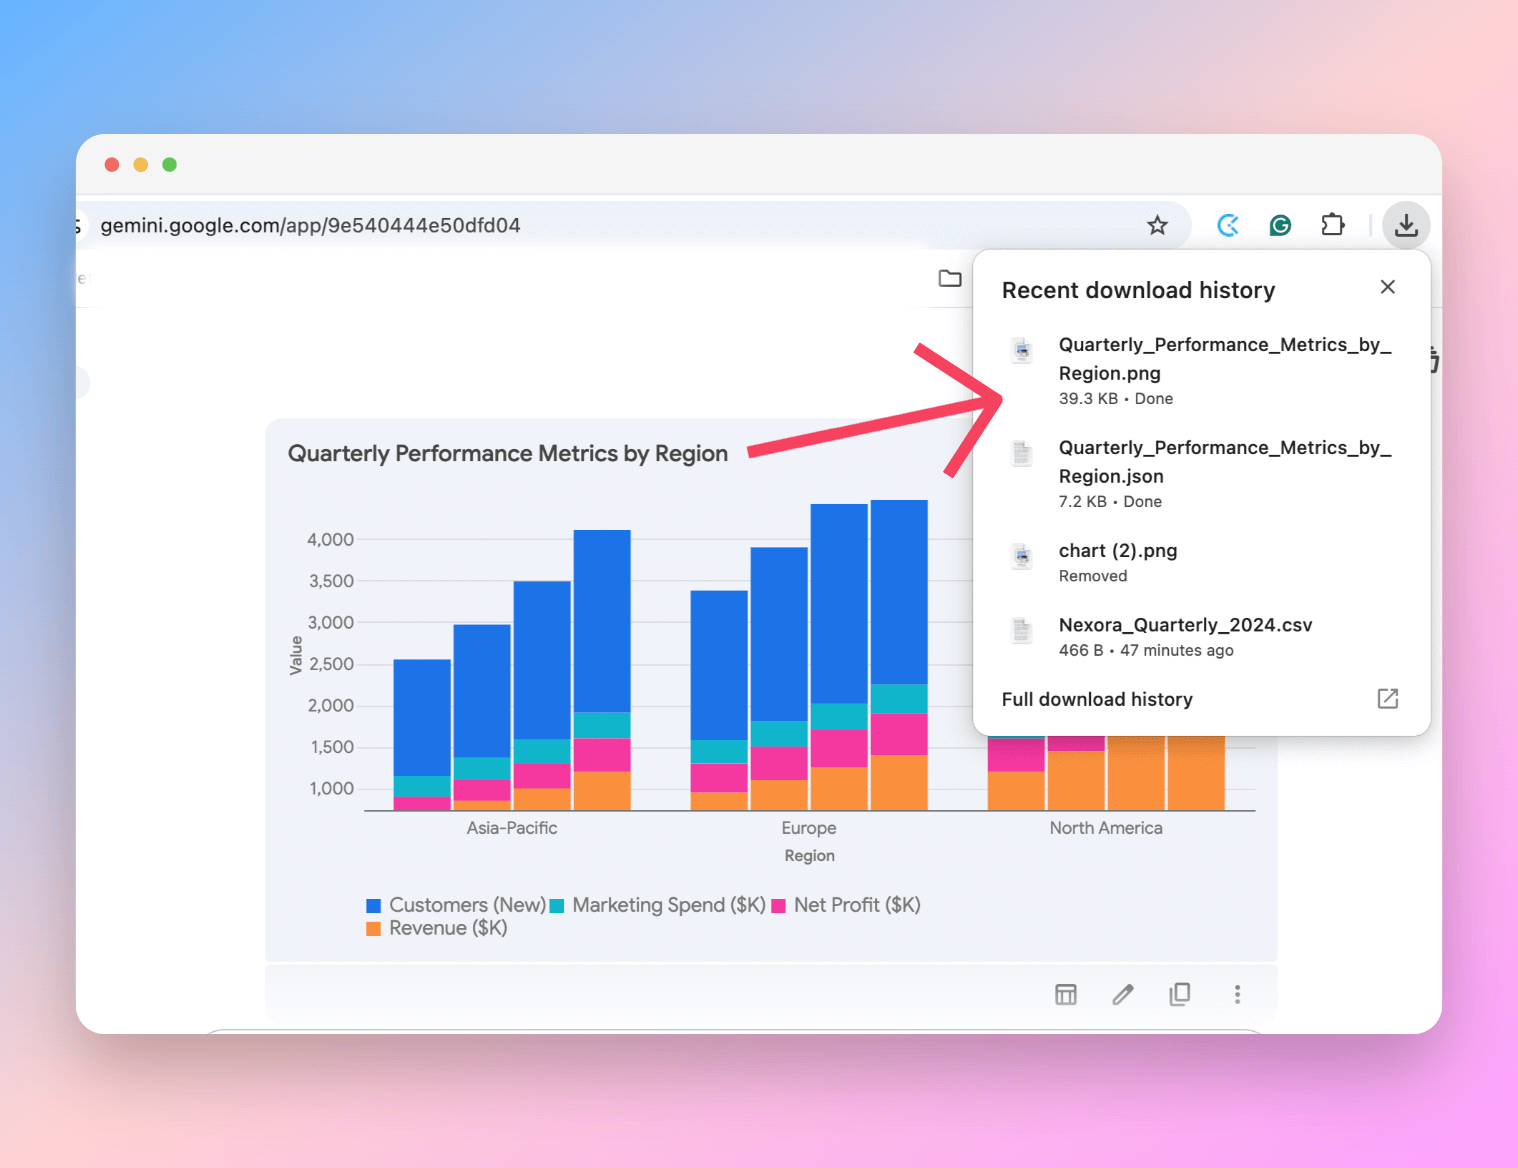Click the pink Net Profit legend swatch

click(778, 905)
